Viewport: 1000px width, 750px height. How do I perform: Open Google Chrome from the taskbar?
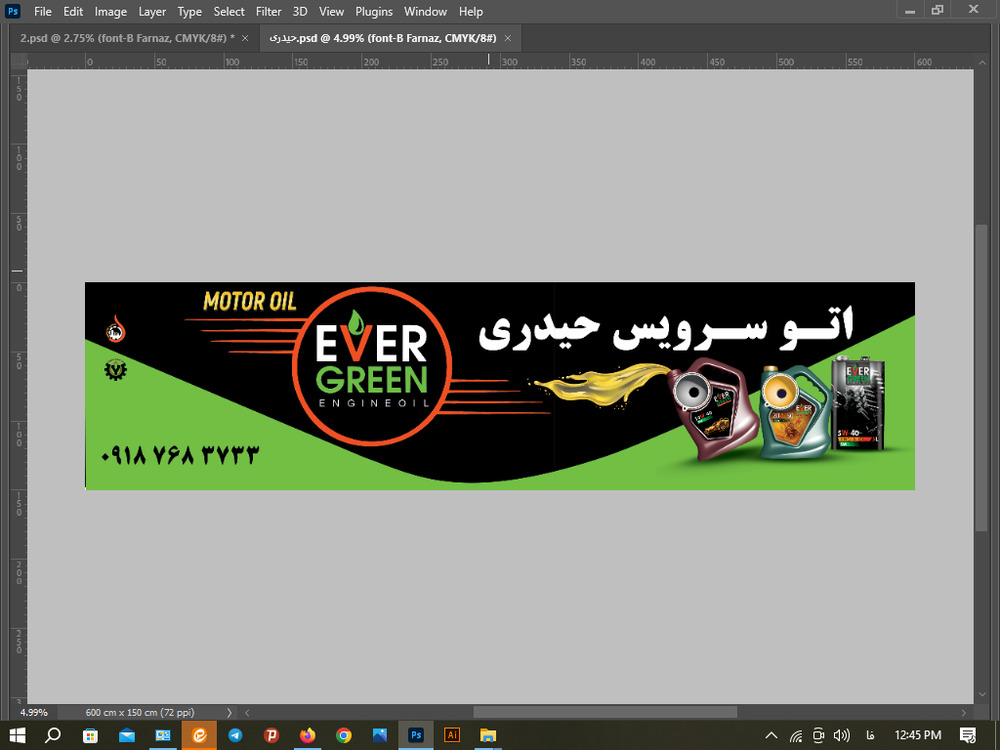(x=344, y=735)
